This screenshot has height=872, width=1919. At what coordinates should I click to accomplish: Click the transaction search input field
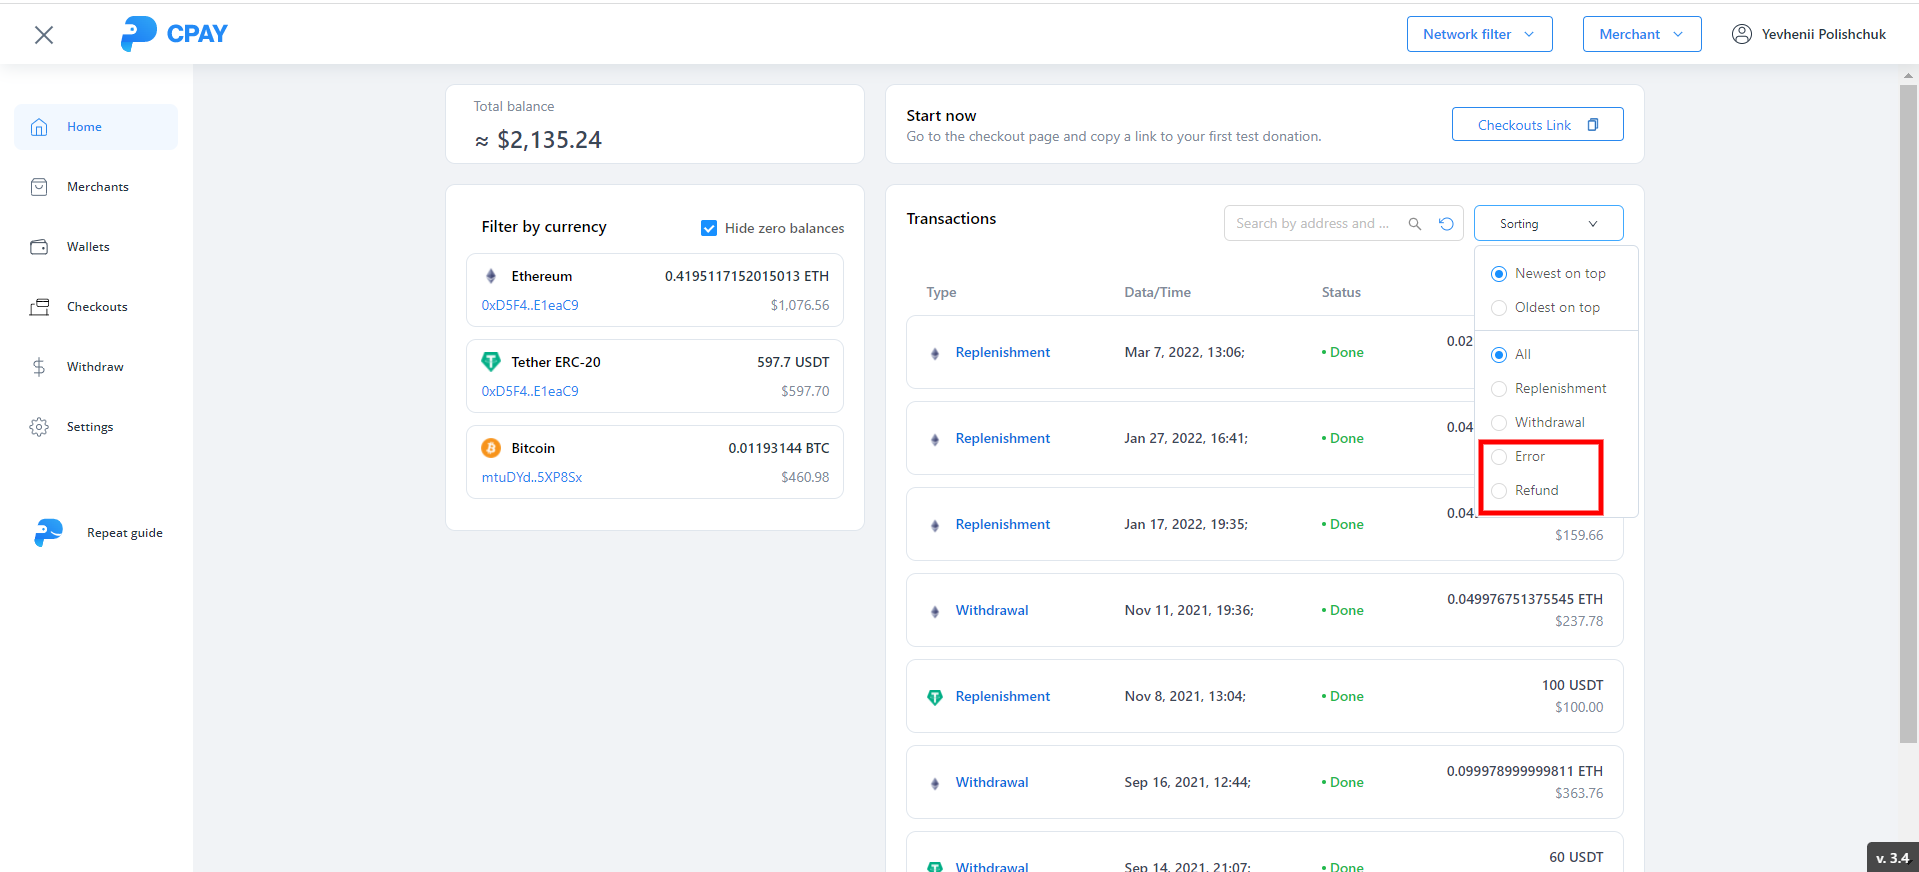pyautogui.click(x=1312, y=224)
